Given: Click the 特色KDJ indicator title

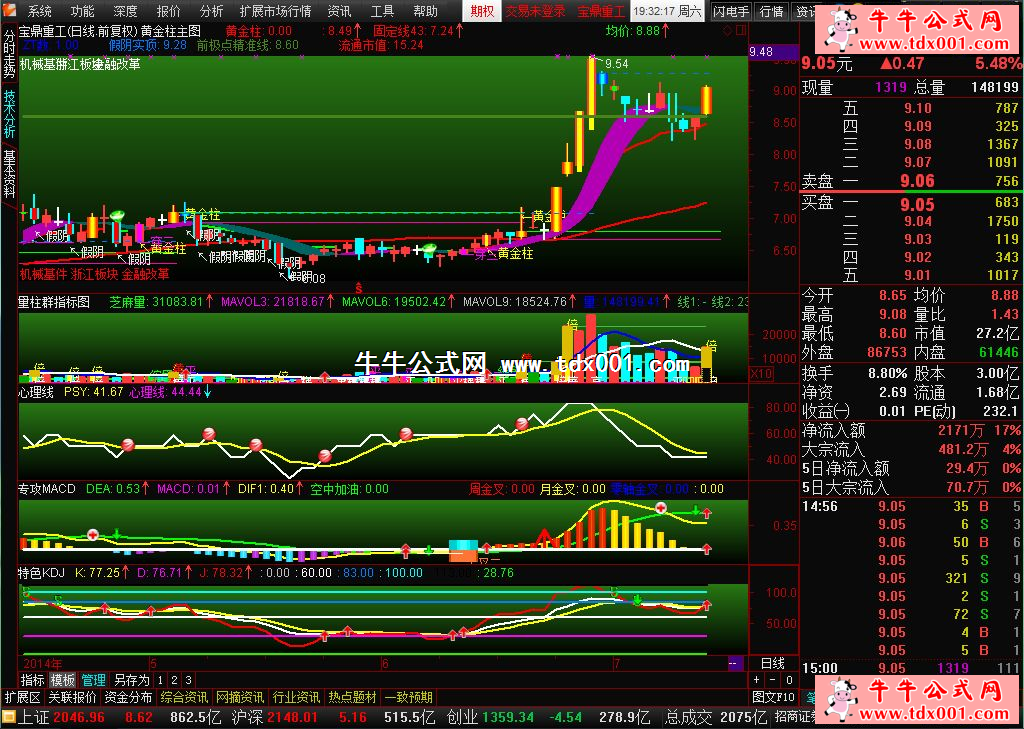Looking at the screenshot, I should [42, 573].
